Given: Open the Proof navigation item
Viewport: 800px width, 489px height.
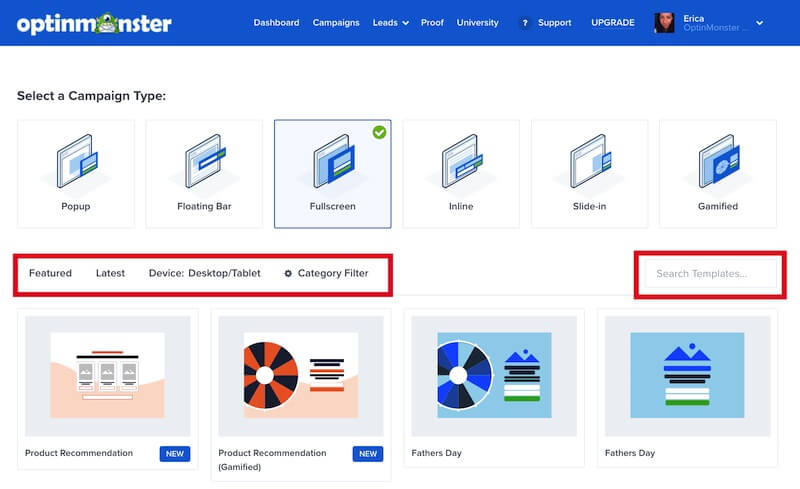Looking at the screenshot, I should [x=432, y=22].
